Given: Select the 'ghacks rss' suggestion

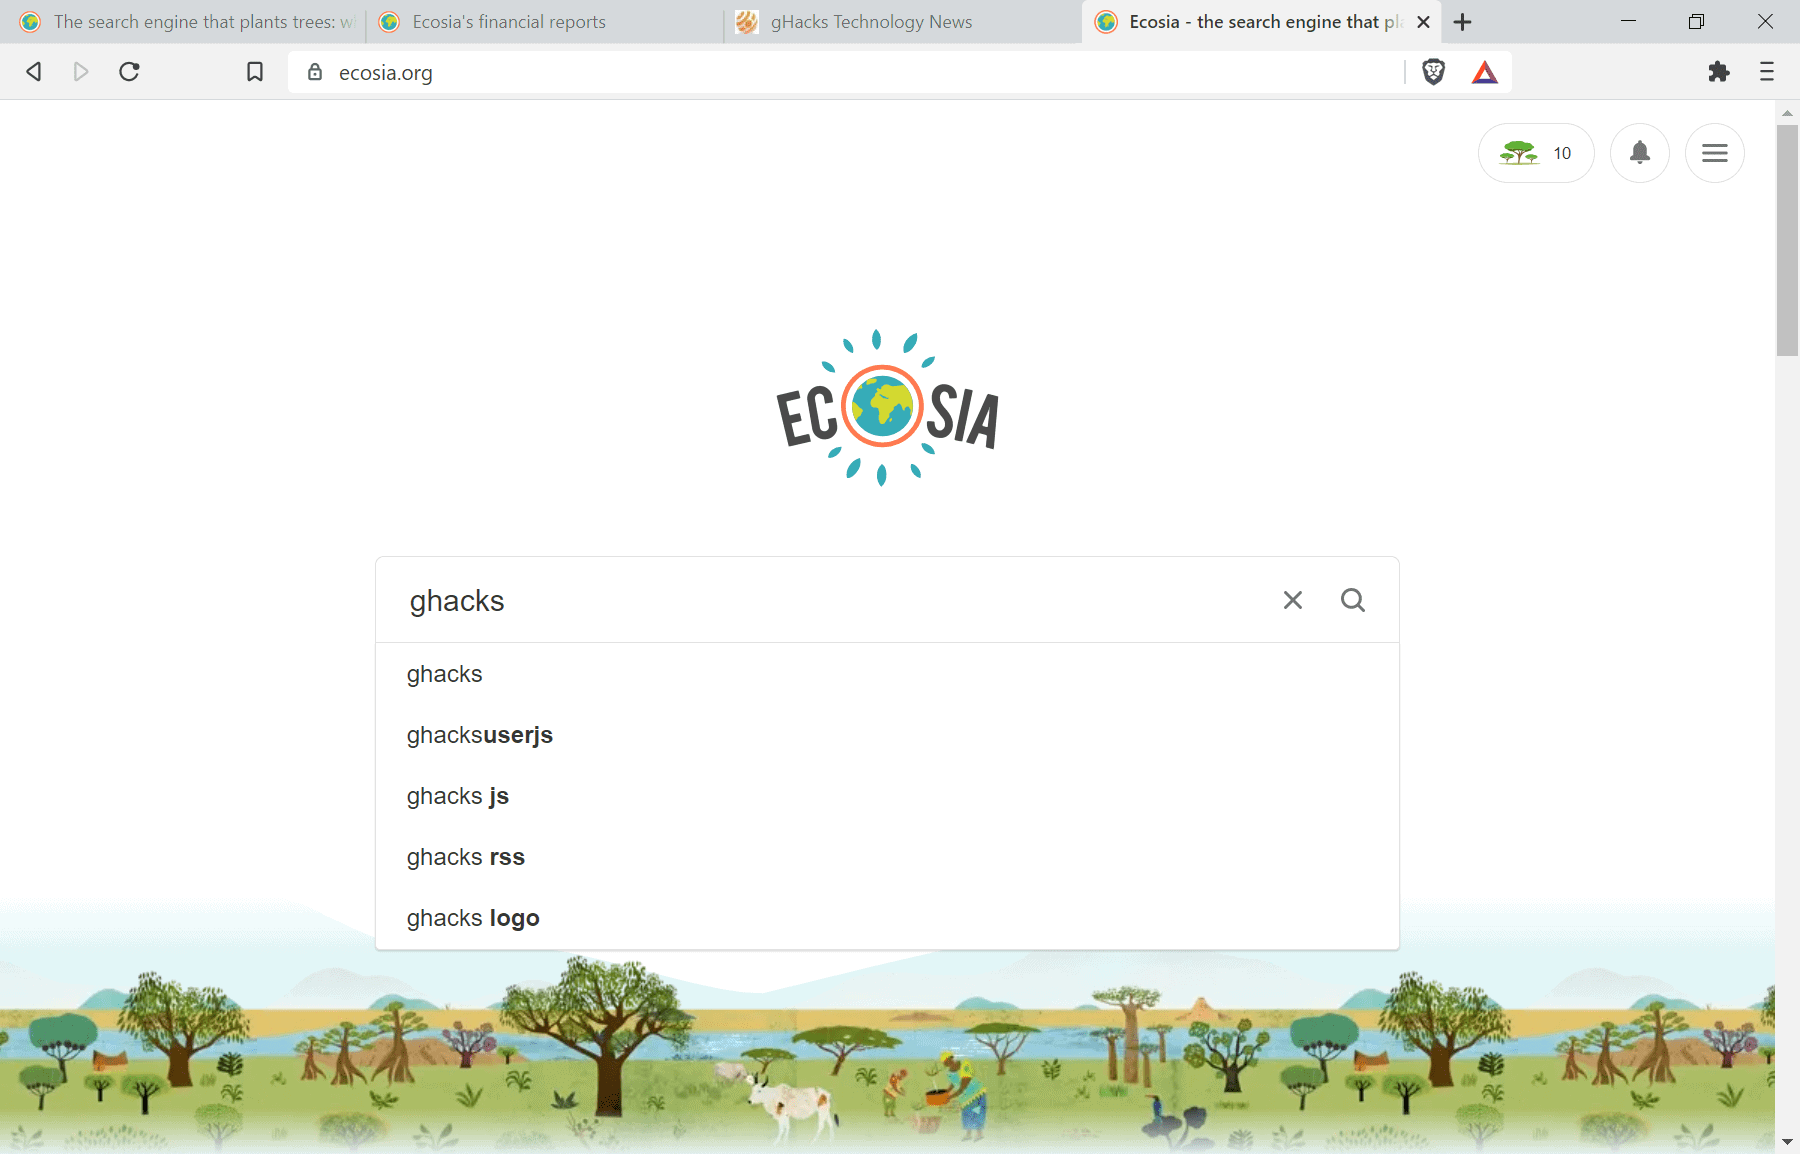Looking at the screenshot, I should coord(887,857).
